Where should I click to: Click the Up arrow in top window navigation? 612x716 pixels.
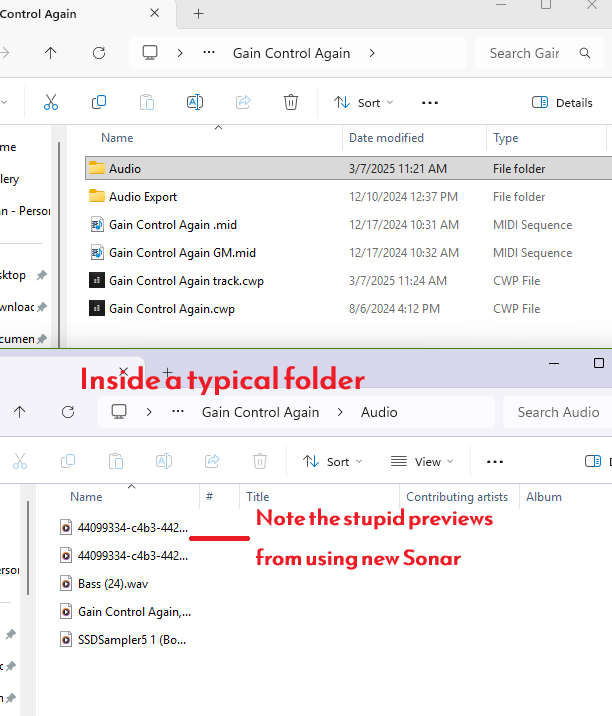pos(51,53)
